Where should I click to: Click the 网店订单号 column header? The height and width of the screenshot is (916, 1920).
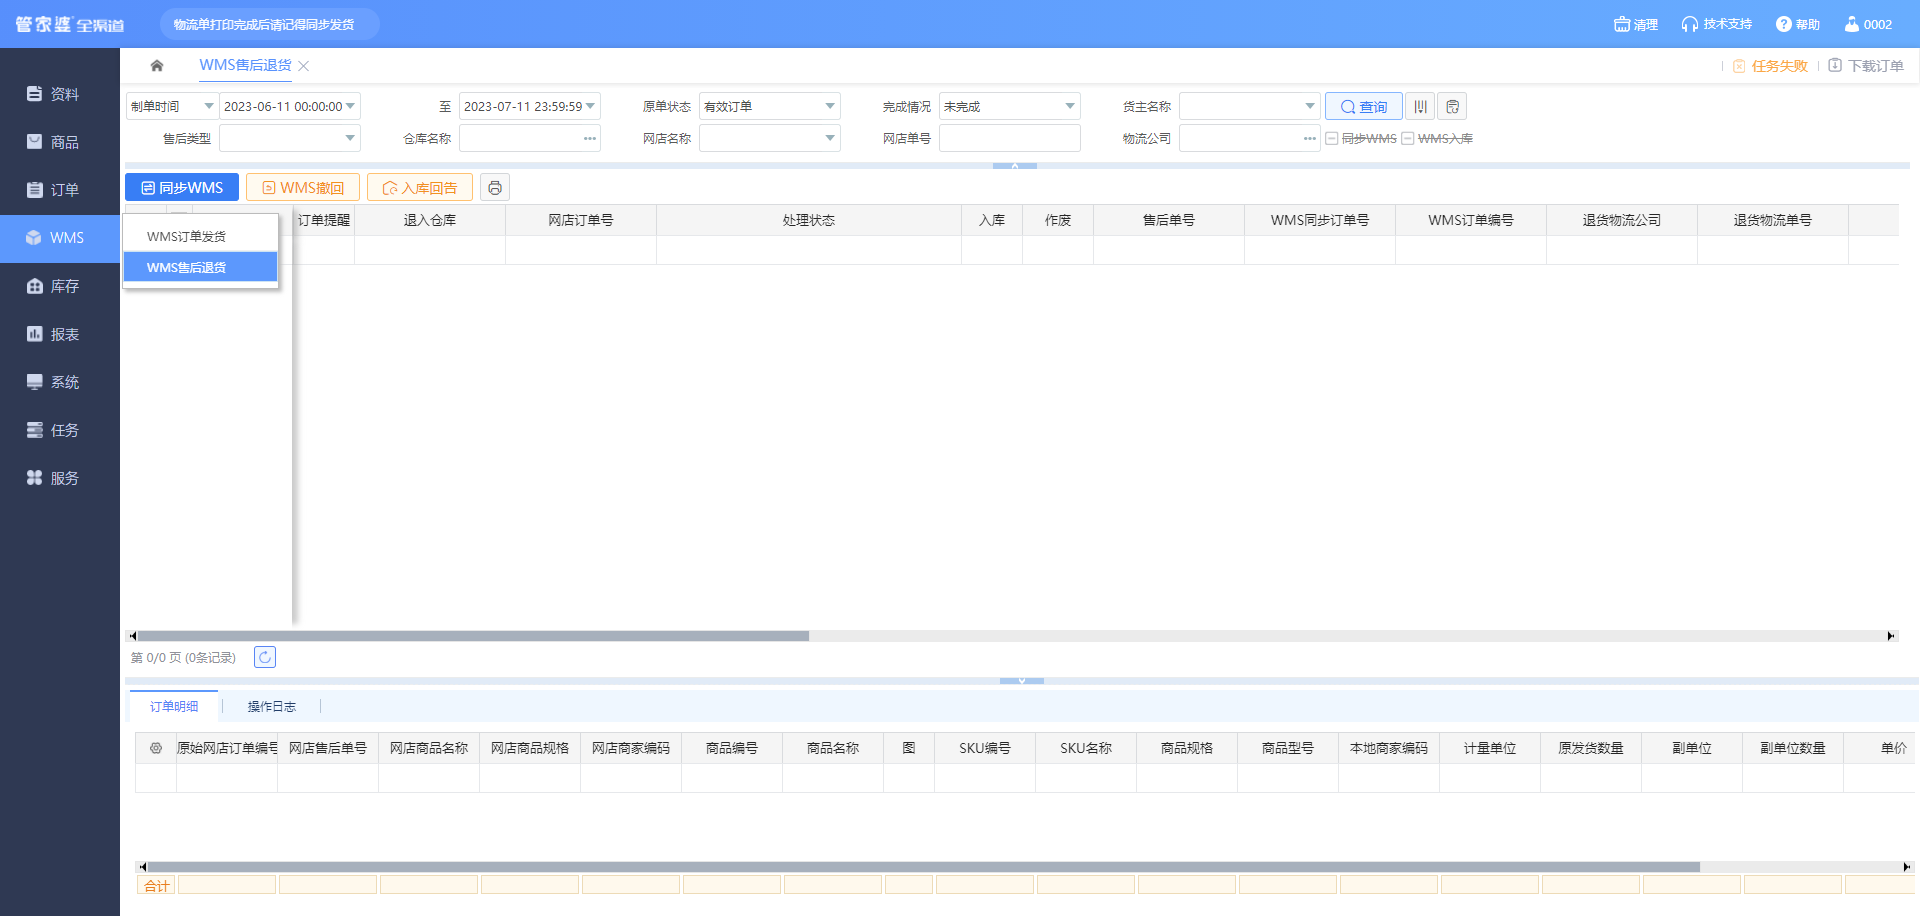[581, 220]
